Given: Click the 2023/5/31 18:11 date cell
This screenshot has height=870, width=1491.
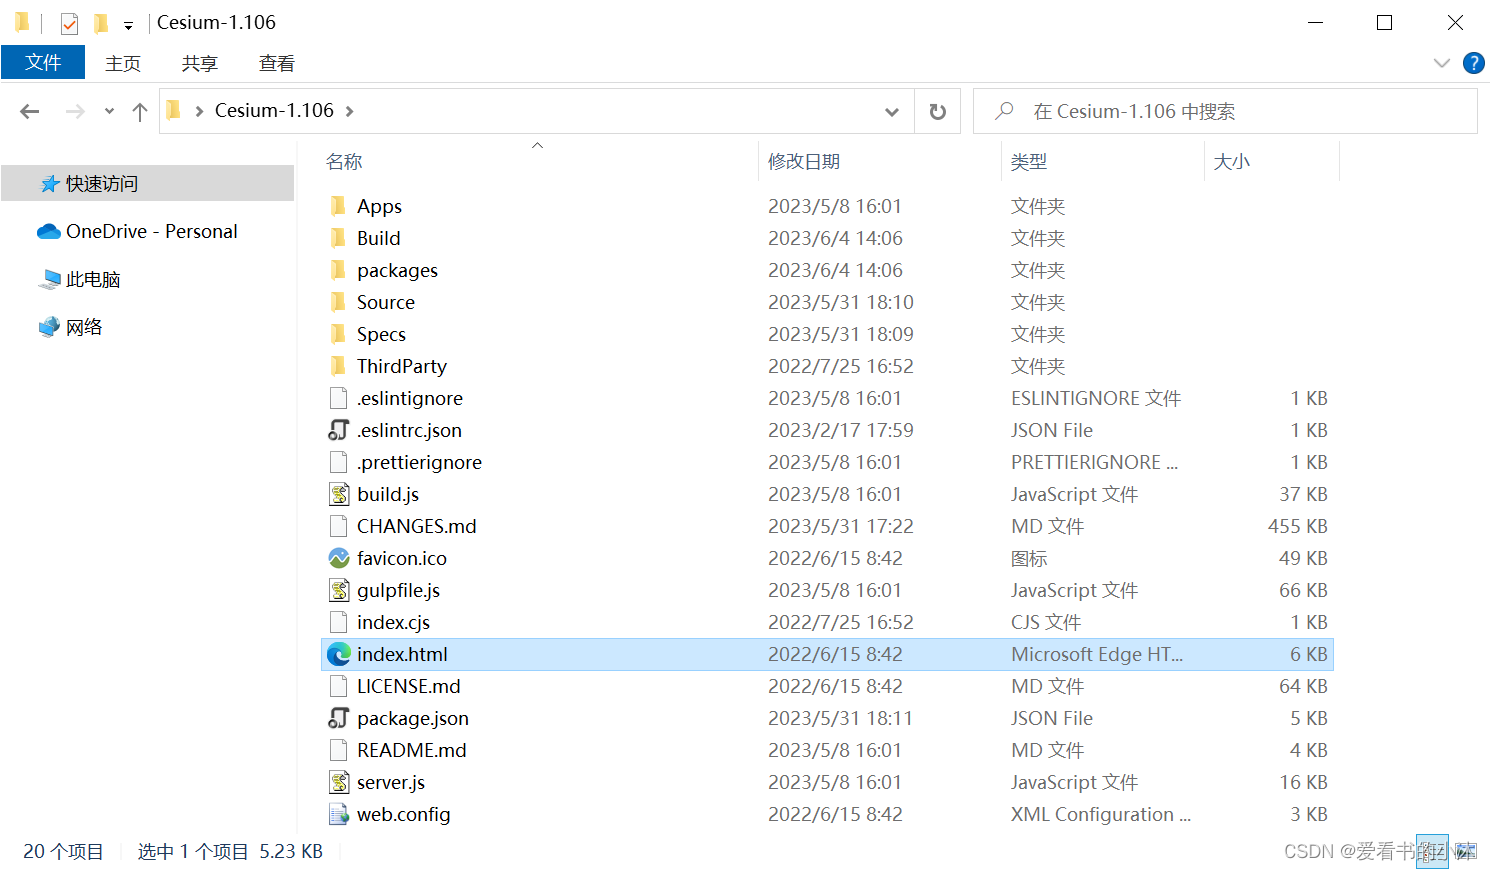Looking at the screenshot, I should [x=840, y=718].
